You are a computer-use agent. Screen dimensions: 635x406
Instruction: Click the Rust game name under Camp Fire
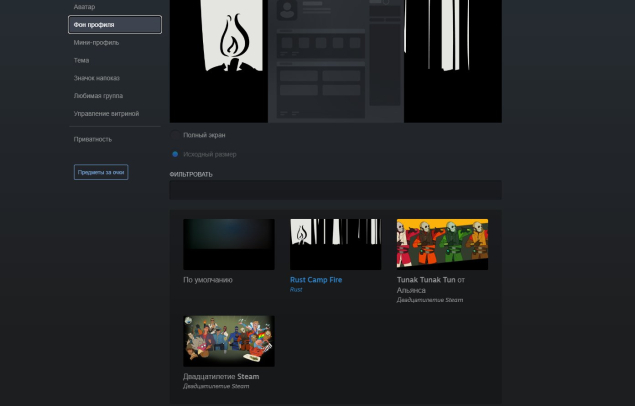click(x=296, y=290)
